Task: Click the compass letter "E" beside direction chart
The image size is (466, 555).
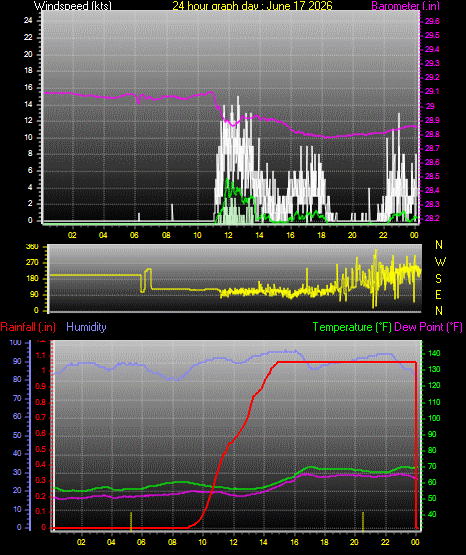Action: pyautogui.click(x=438, y=295)
